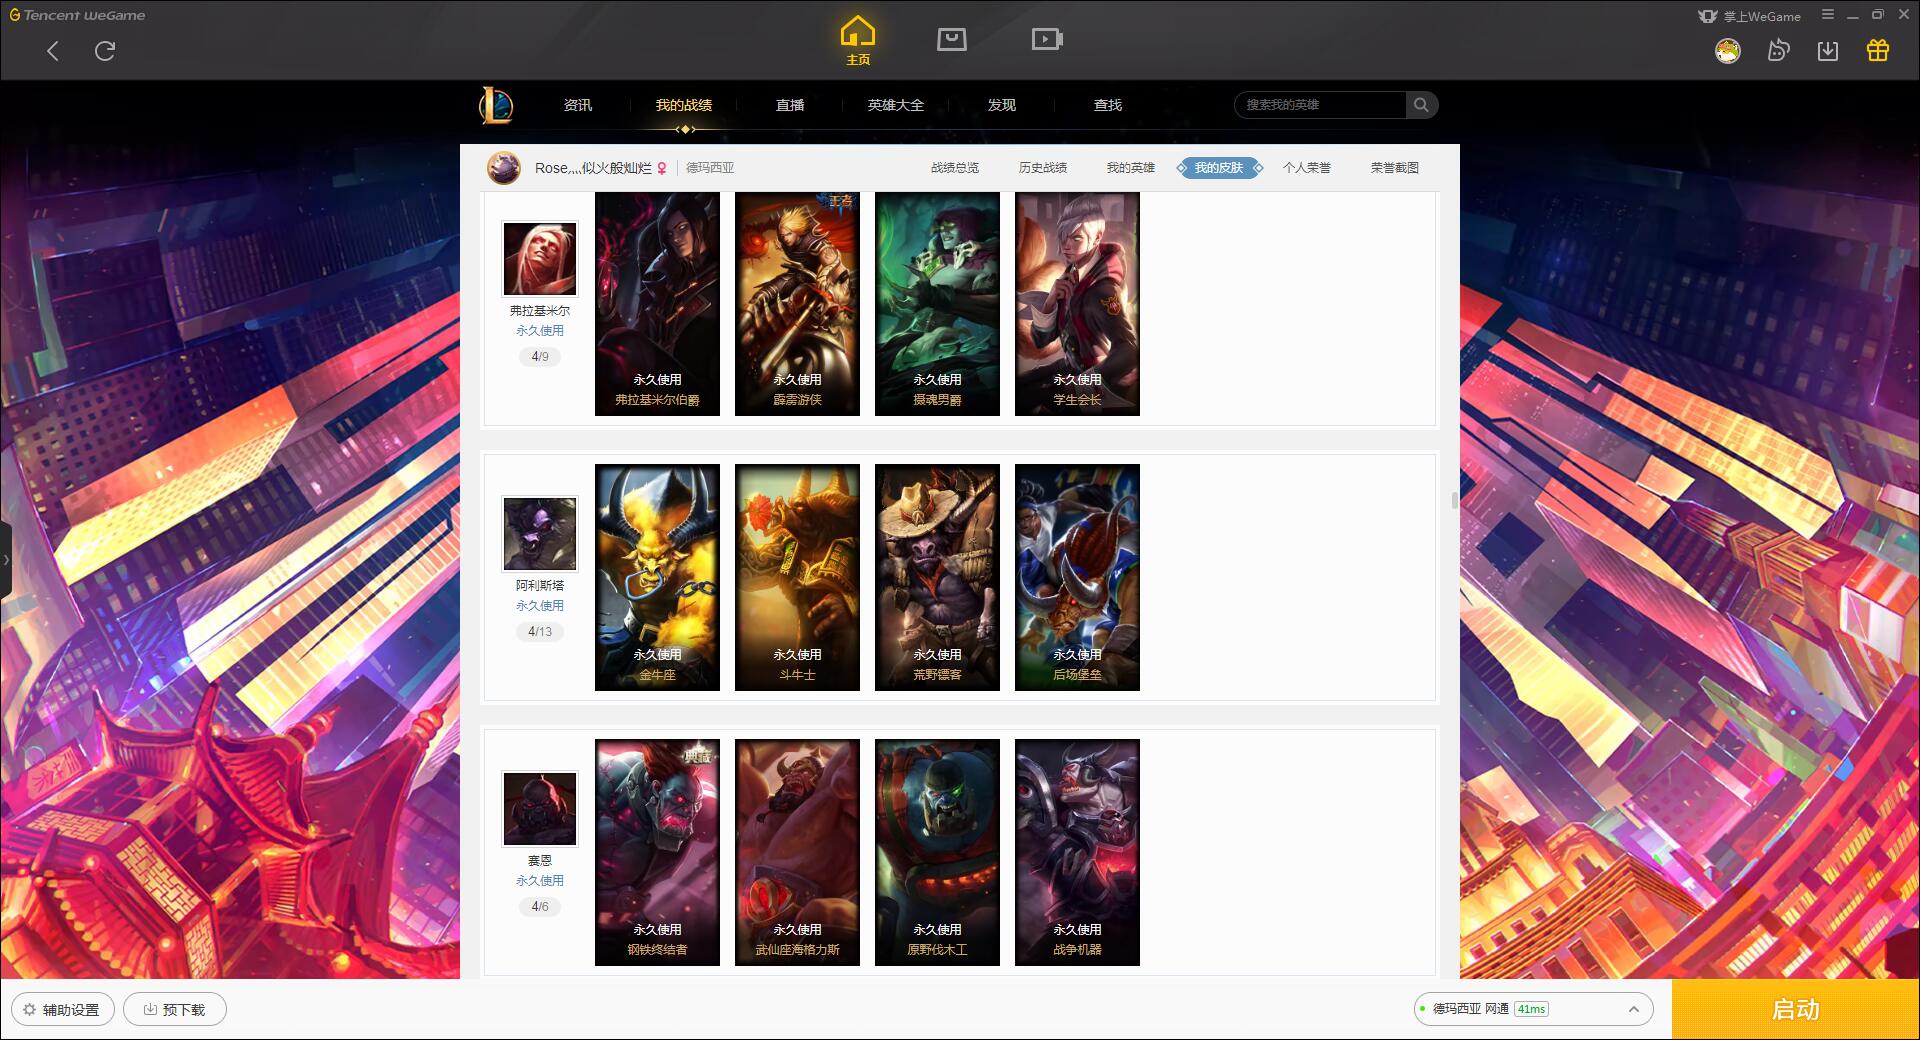
Task: Expand the 德玛西亚 网通 server dropdown
Action: coord(1533,1009)
